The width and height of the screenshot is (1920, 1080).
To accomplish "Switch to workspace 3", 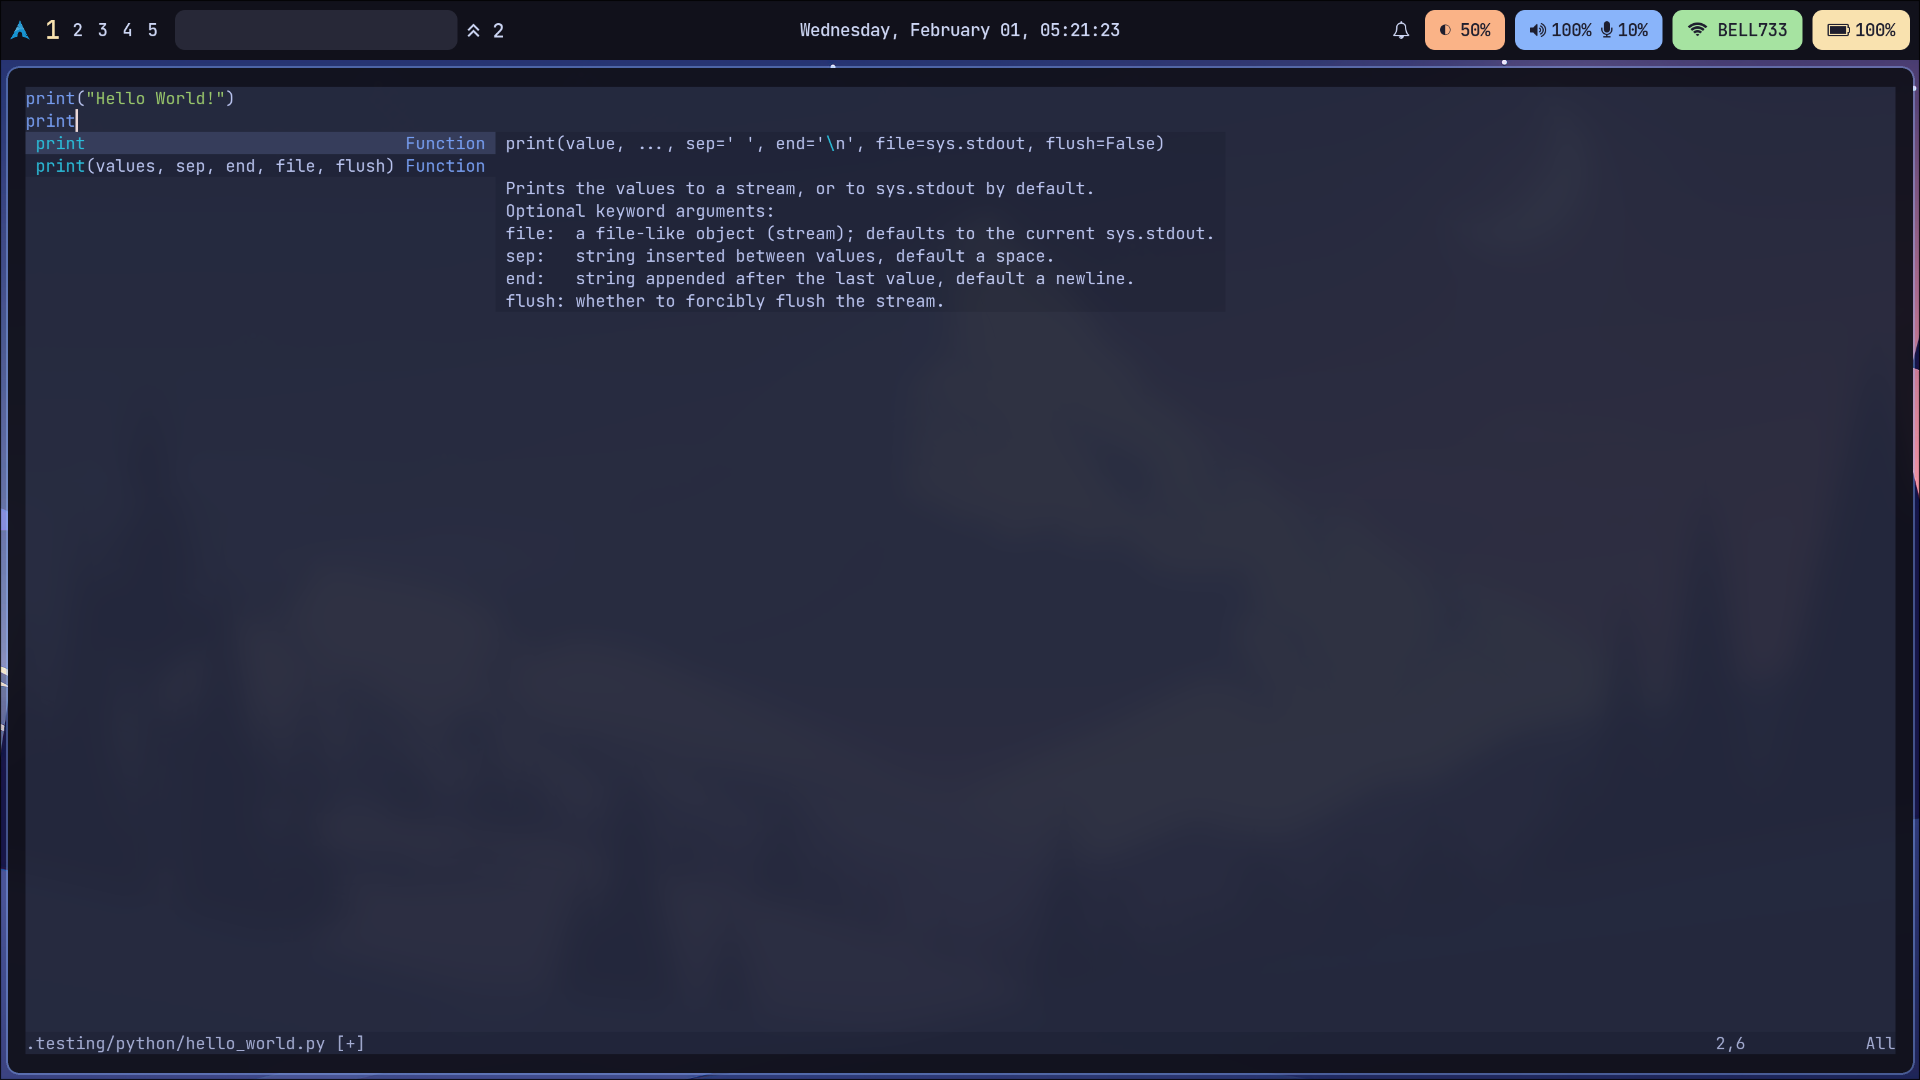I will (x=103, y=30).
